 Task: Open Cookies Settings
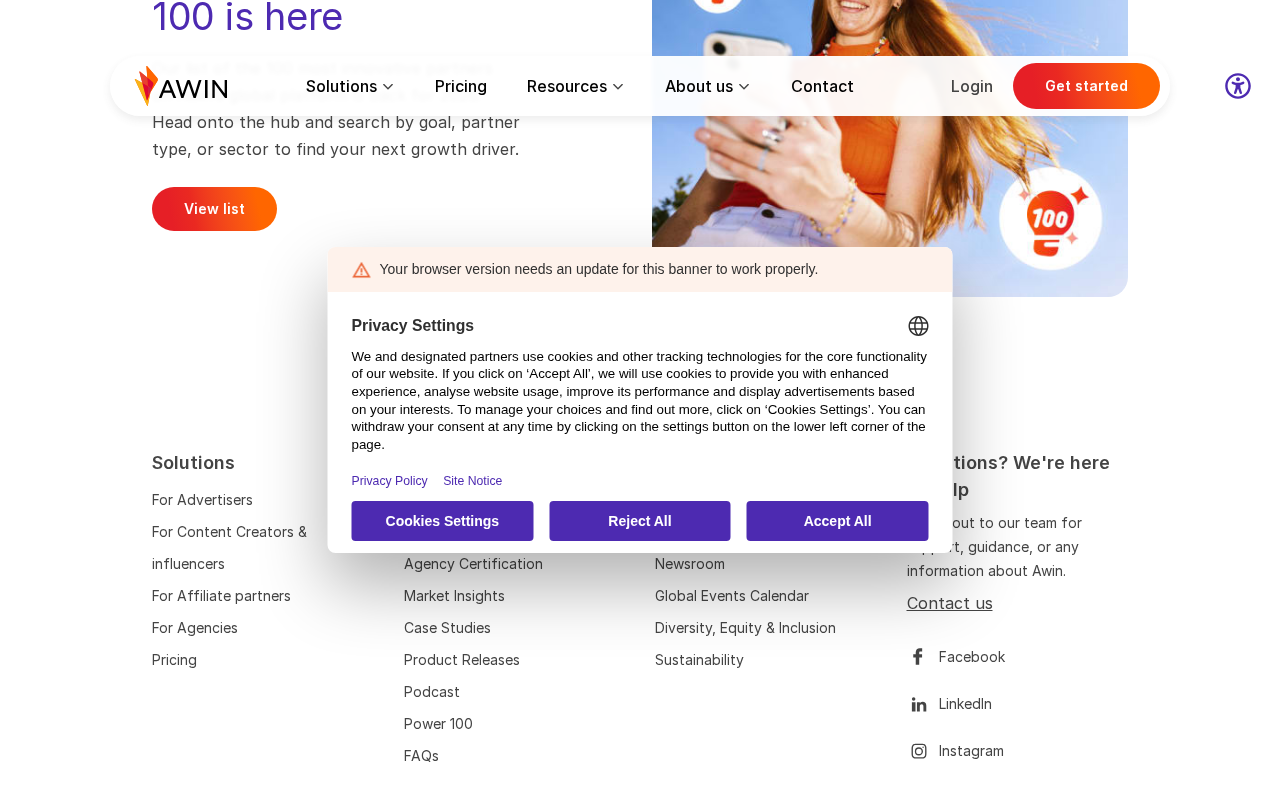442,521
